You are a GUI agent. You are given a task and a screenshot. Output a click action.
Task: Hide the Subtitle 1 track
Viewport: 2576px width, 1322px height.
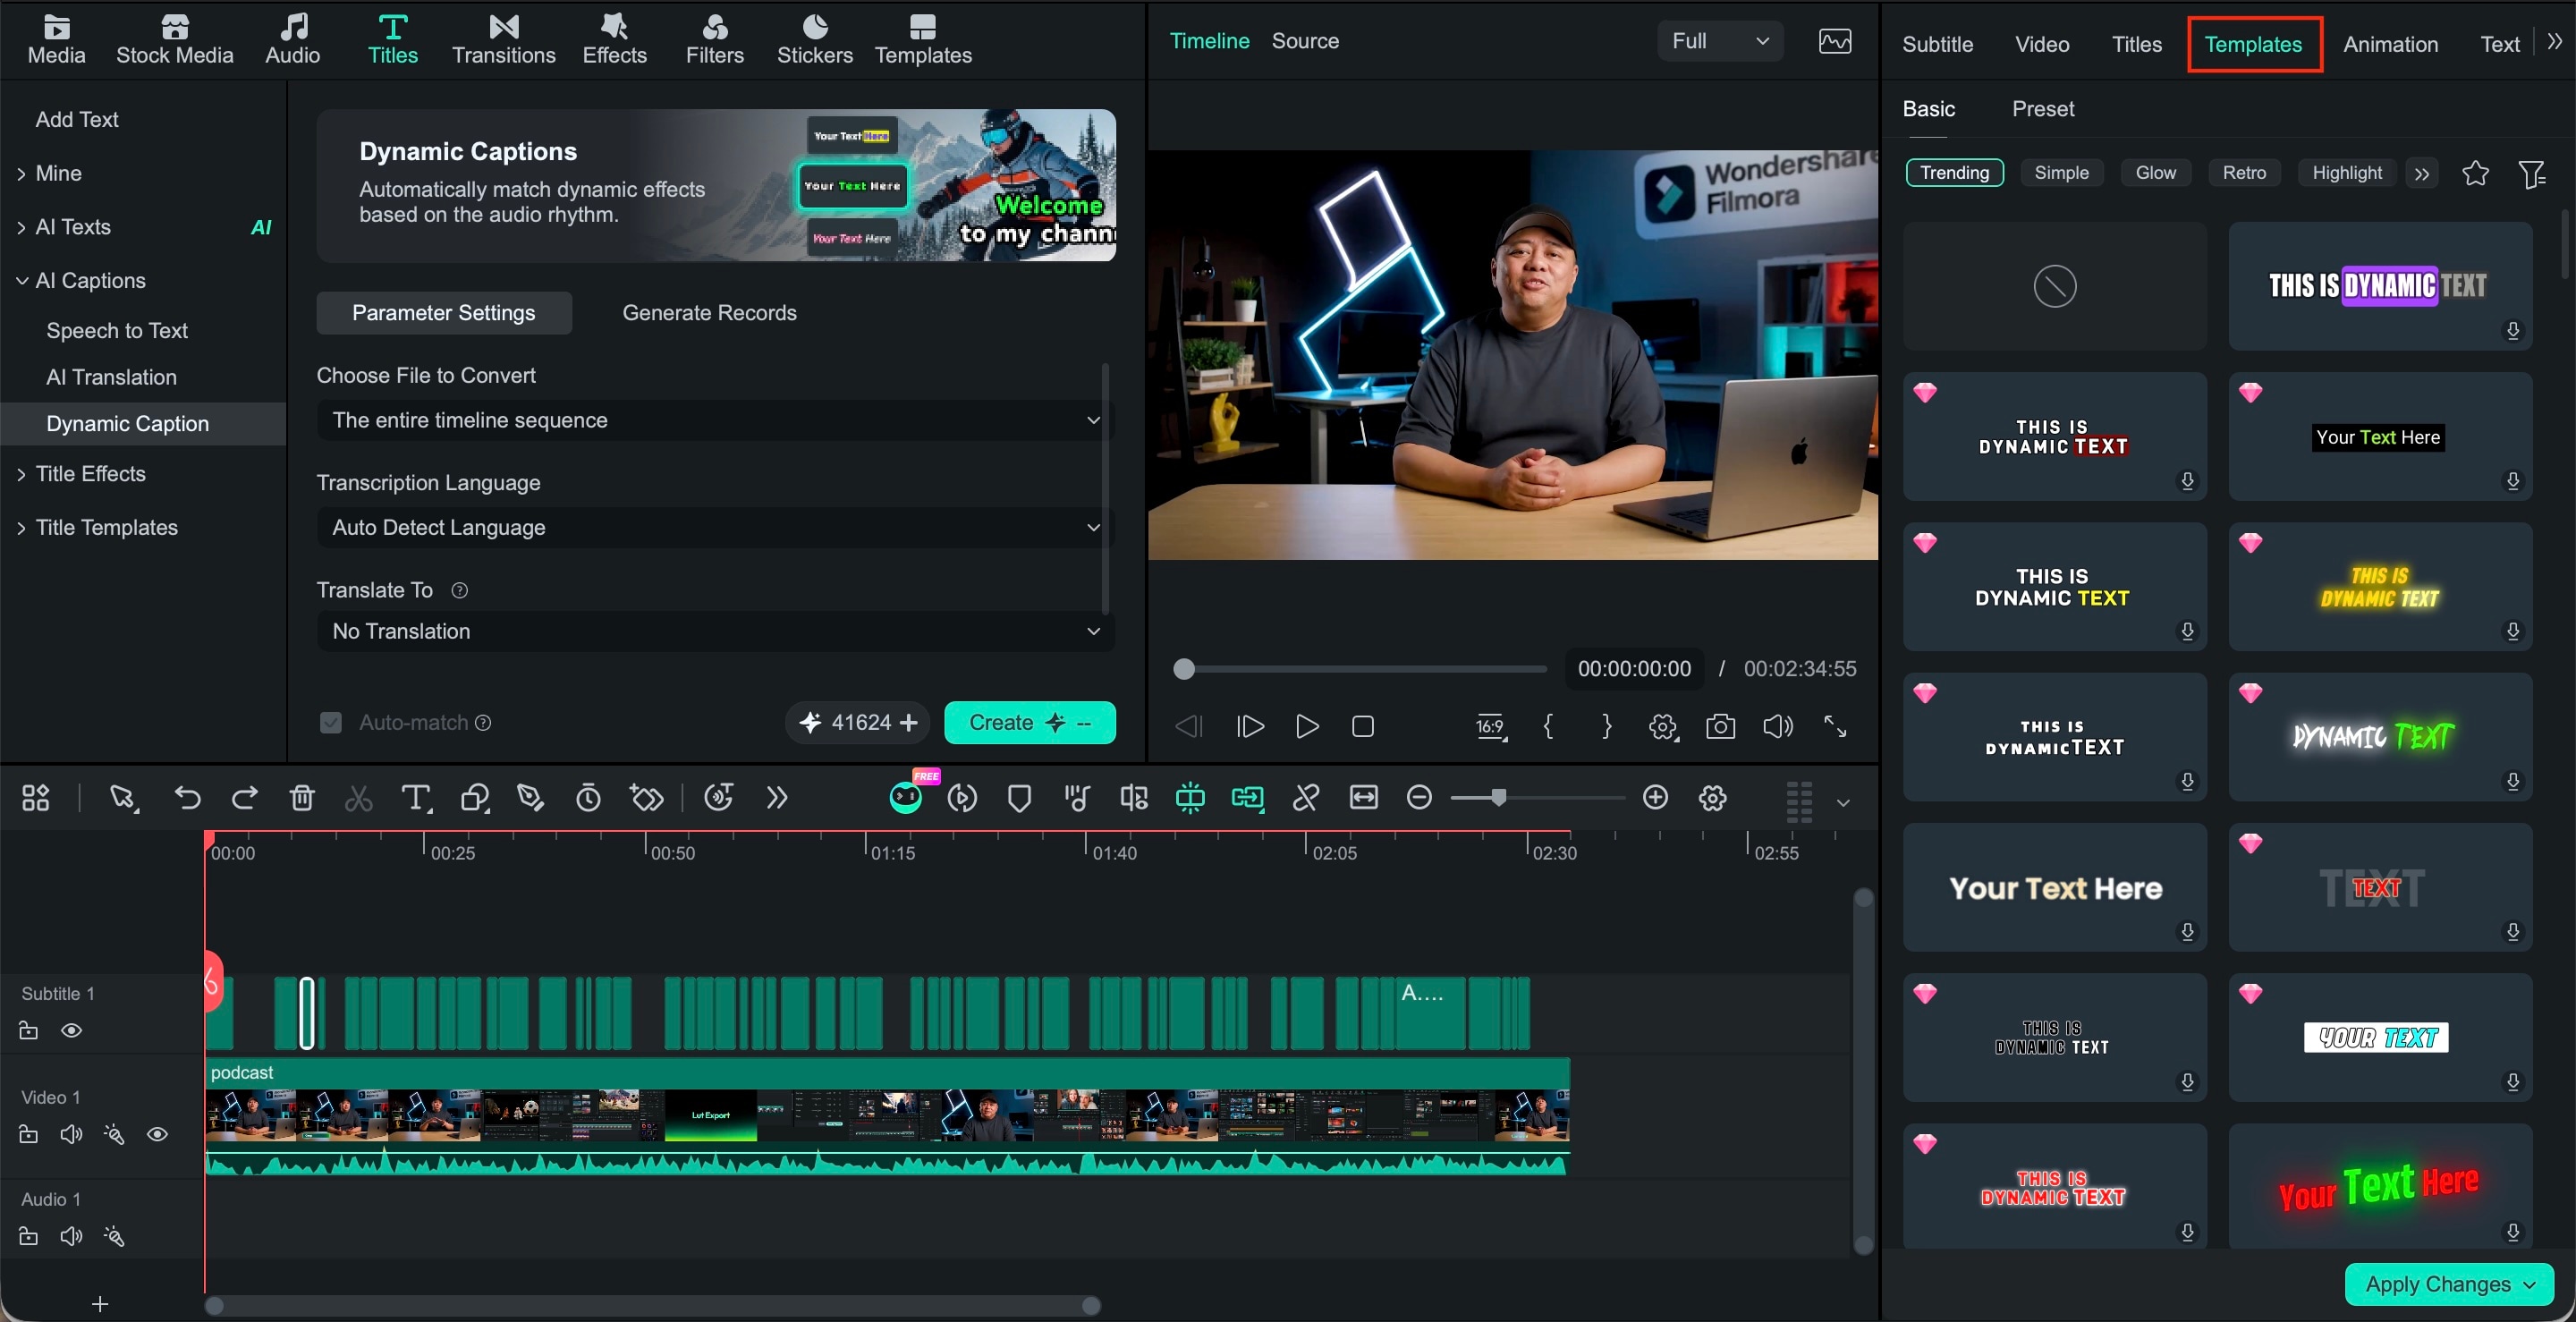tap(71, 1030)
